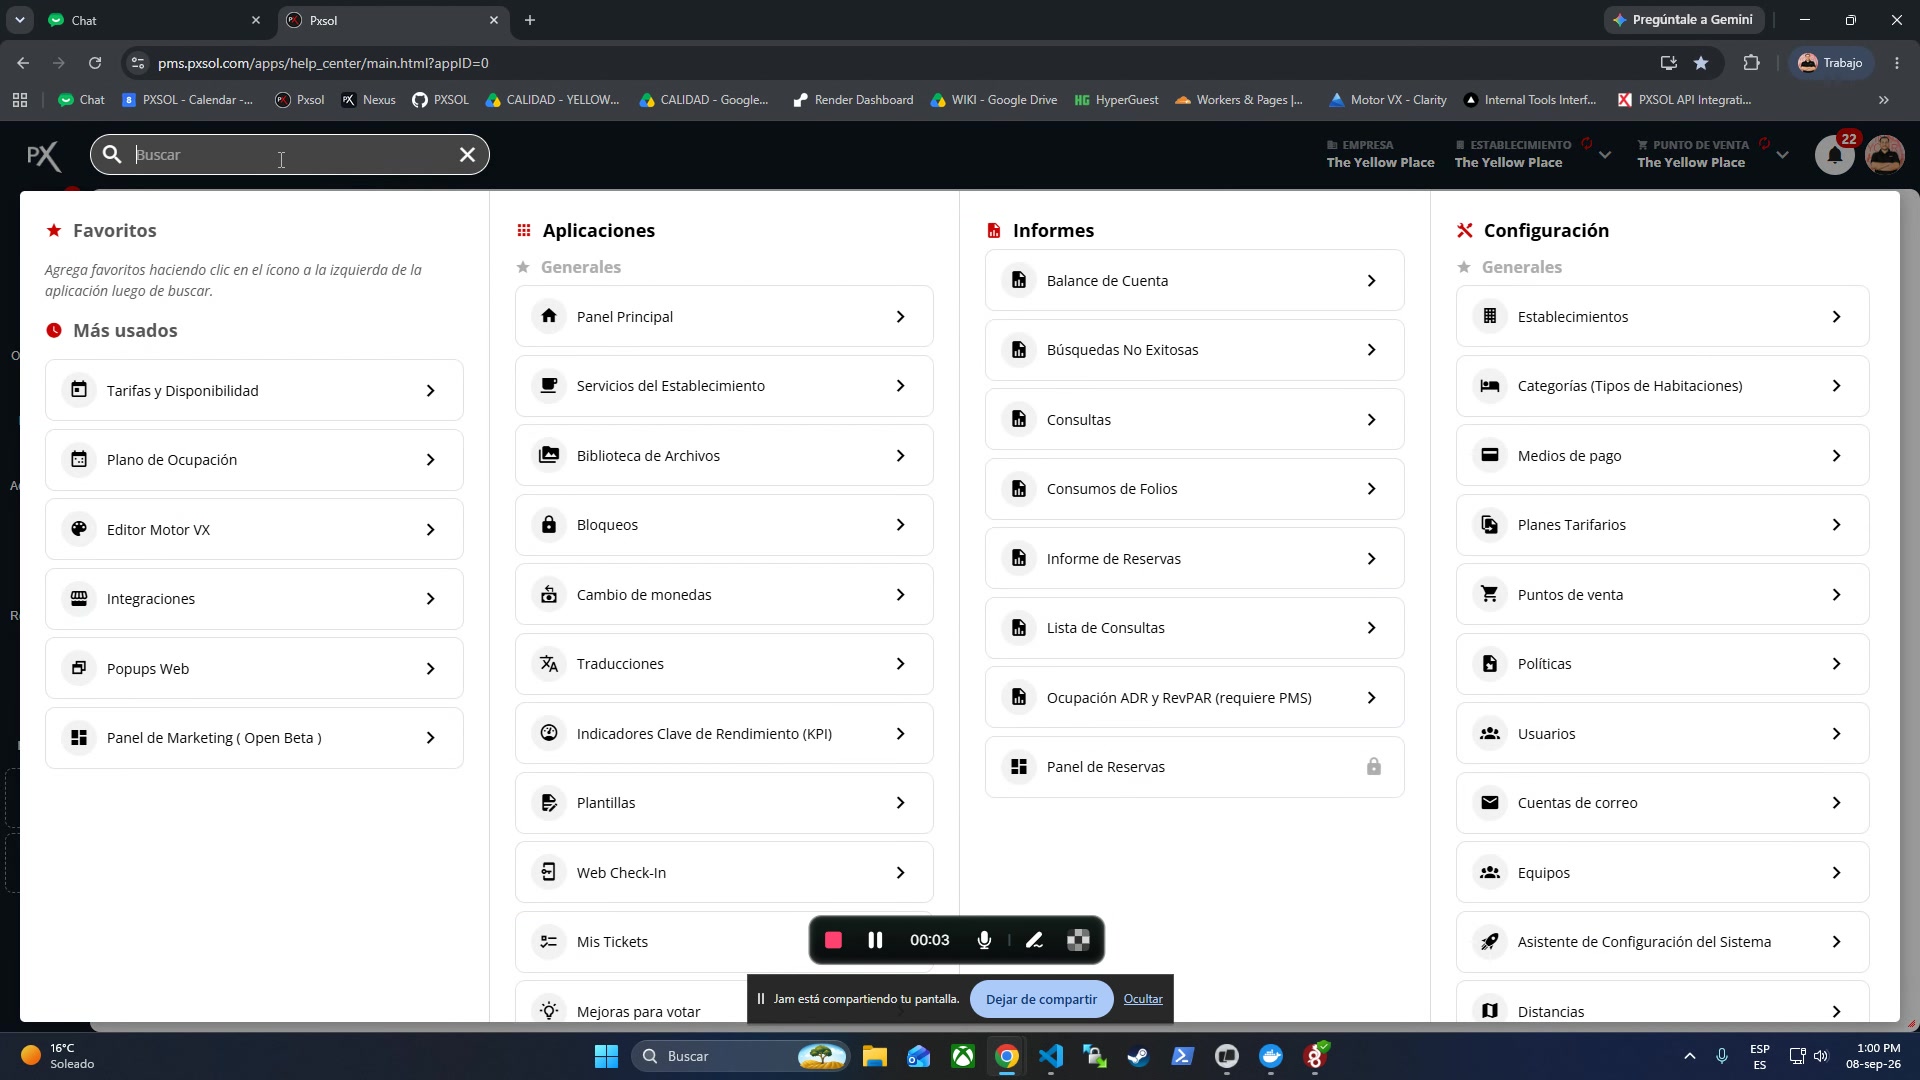The image size is (1920, 1080).
Task: Open Cambio de monedas icon
Action: click(549, 594)
